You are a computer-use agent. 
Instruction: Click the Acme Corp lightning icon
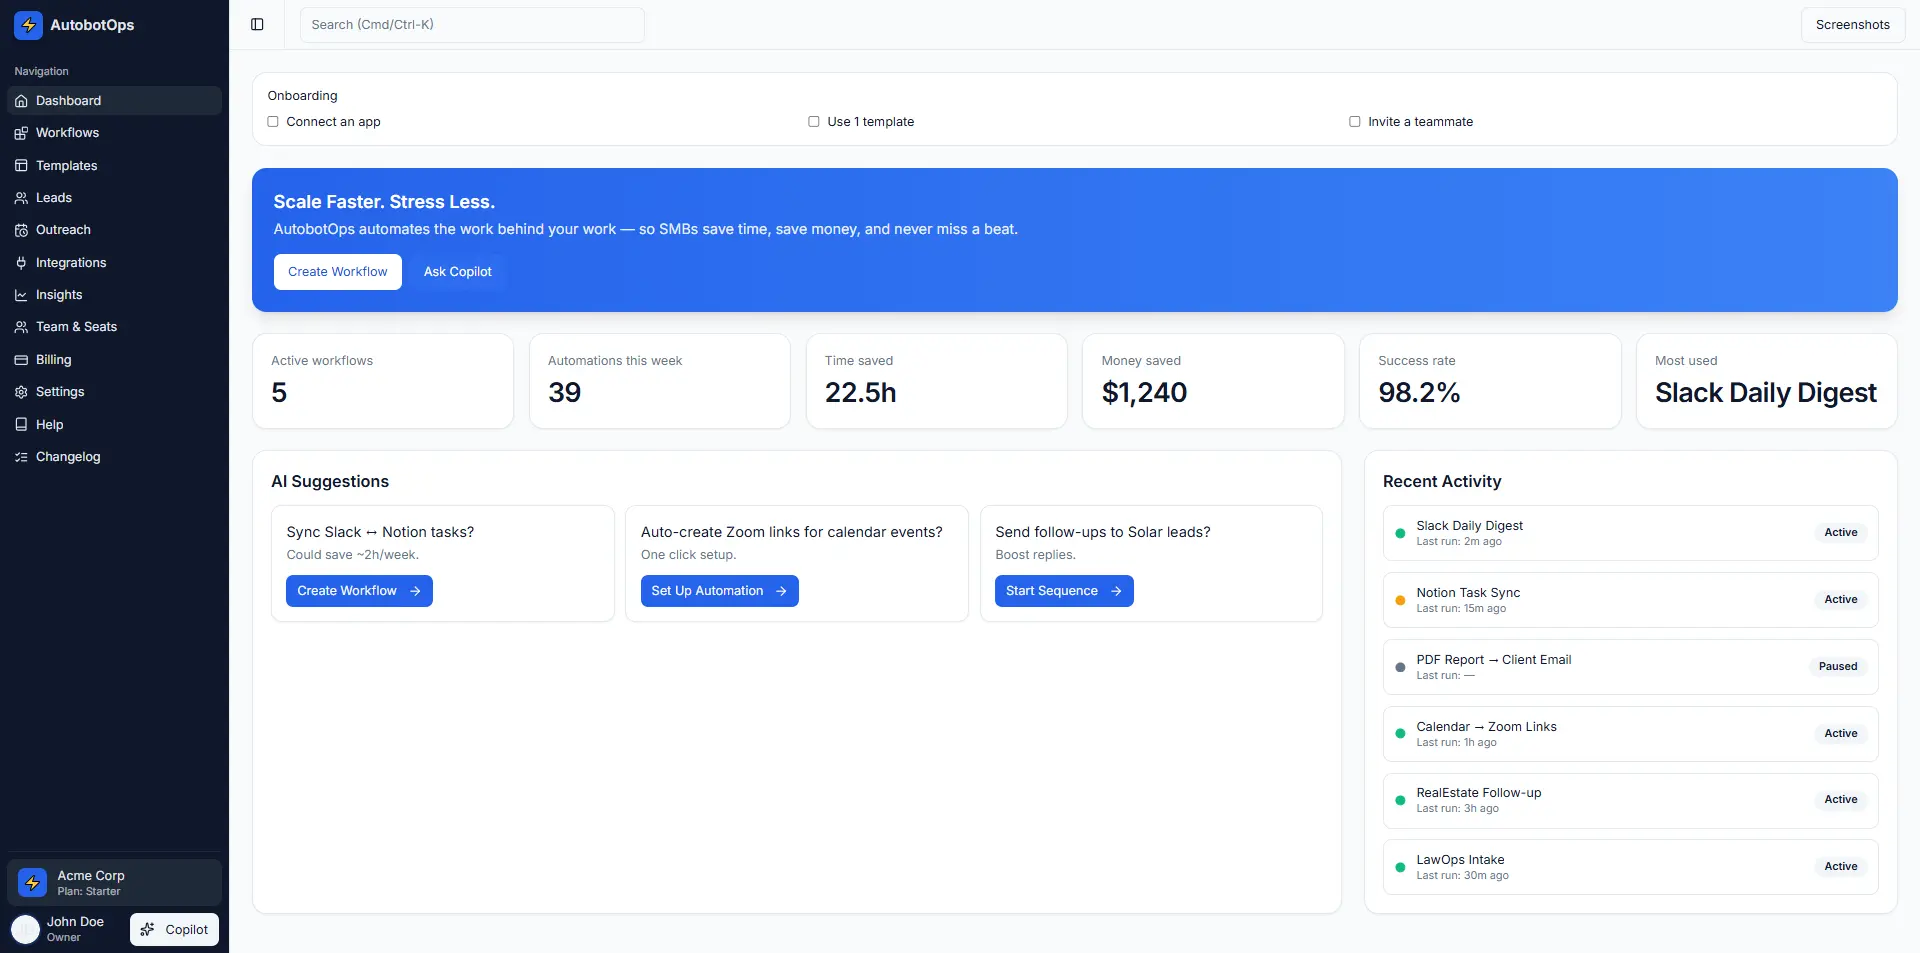32,883
